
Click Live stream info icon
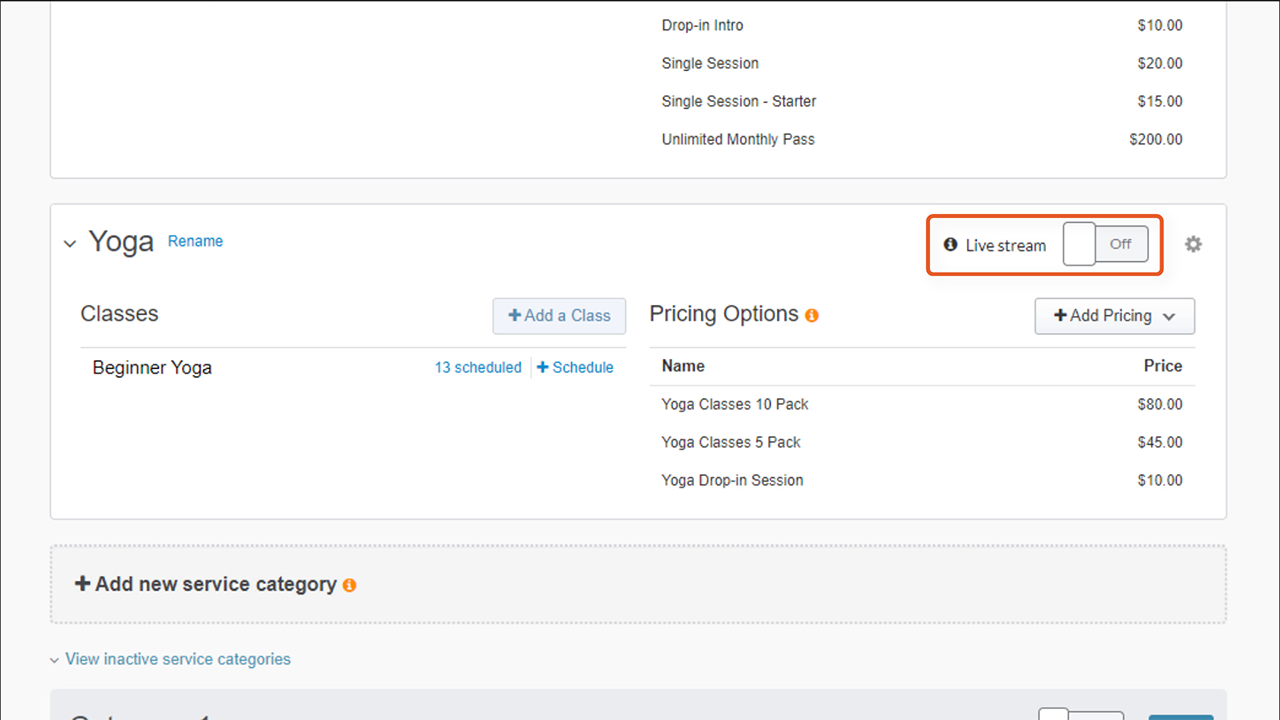951,244
